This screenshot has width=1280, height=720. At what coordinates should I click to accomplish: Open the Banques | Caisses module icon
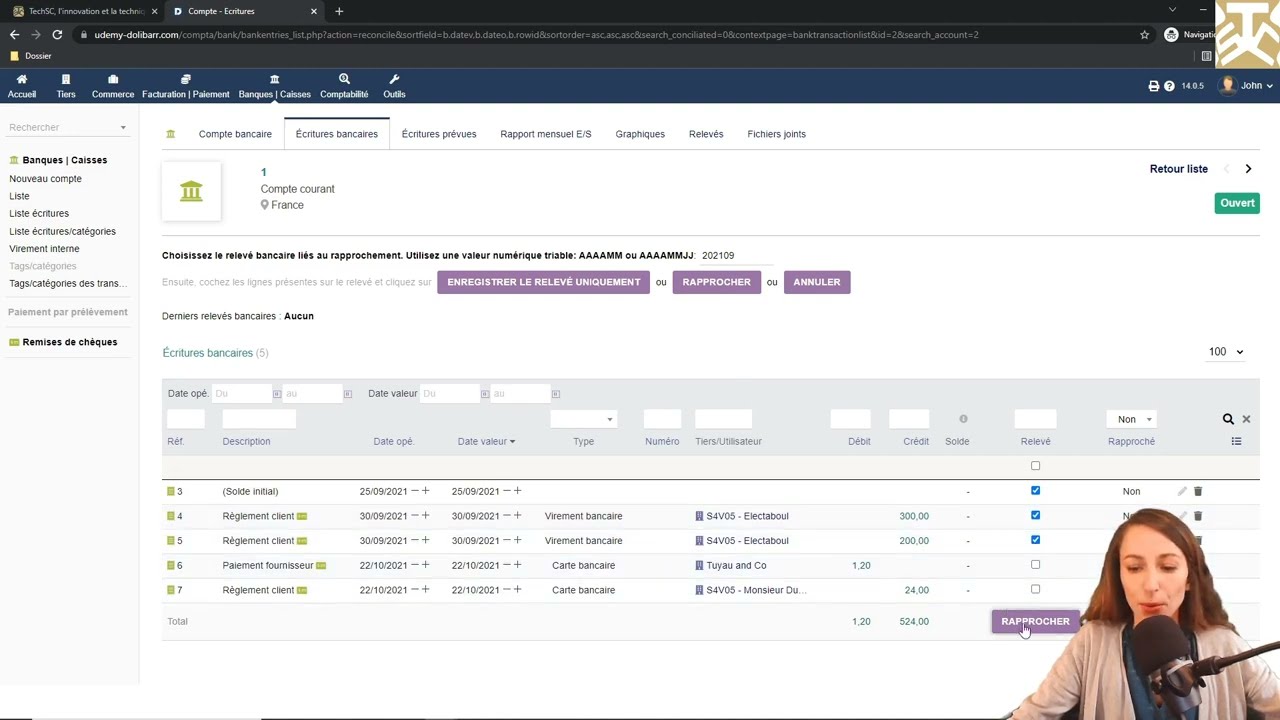click(274, 79)
